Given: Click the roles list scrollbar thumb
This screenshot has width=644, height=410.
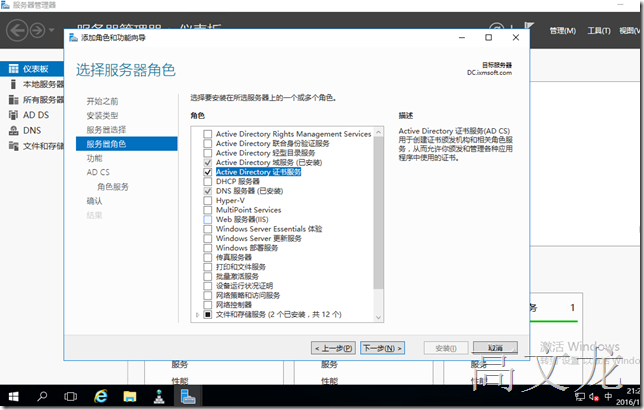Looking at the screenshot, I should tap(378, 213).
